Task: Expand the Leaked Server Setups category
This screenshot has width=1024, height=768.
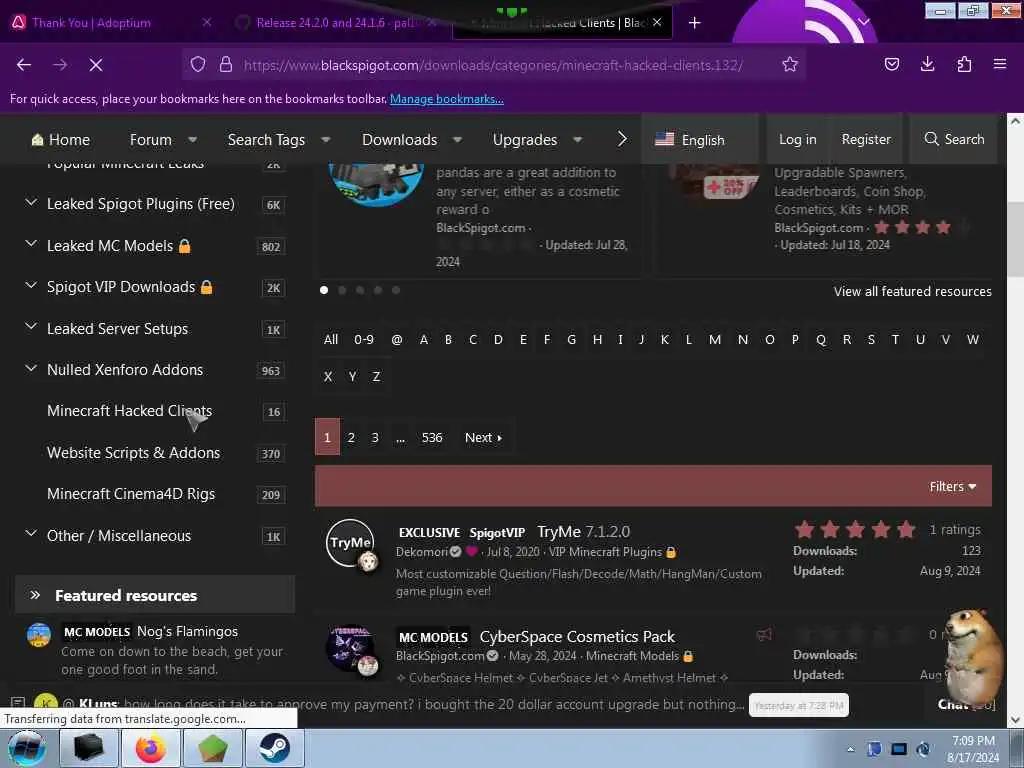Action: [x=31, y=327]
